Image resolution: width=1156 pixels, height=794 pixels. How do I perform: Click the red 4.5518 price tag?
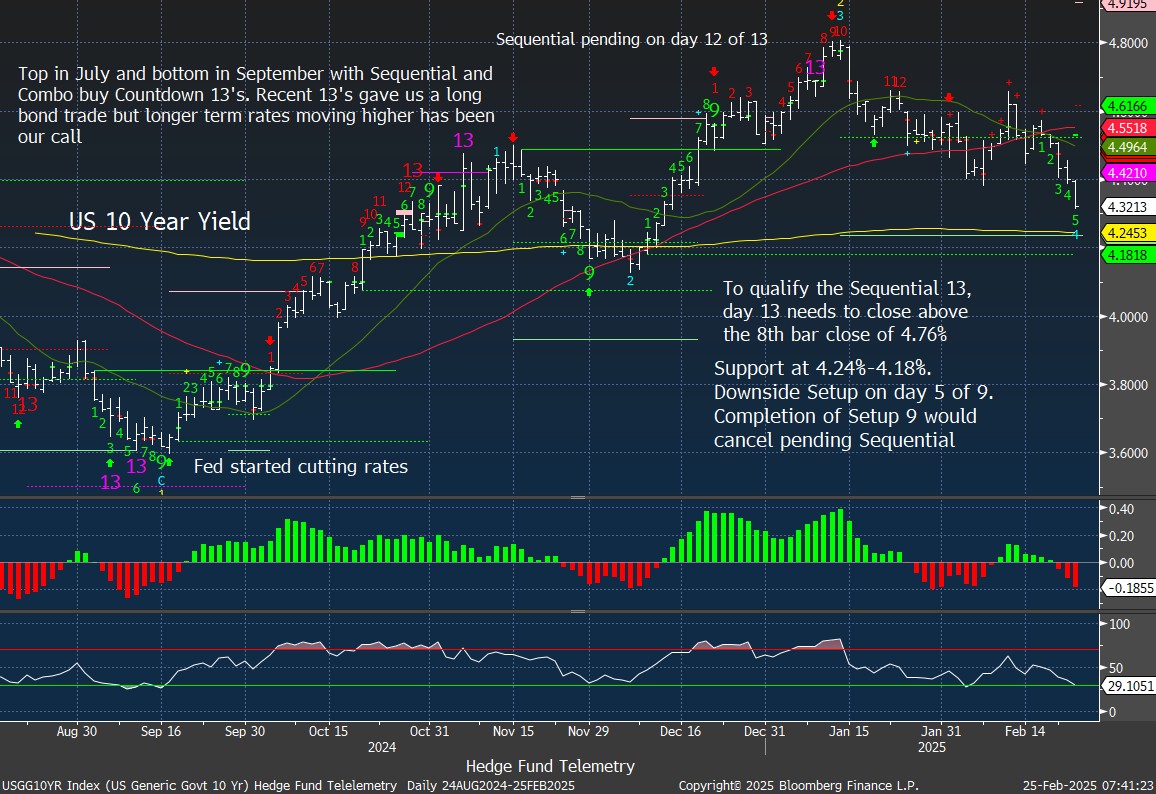point(1128,128)
